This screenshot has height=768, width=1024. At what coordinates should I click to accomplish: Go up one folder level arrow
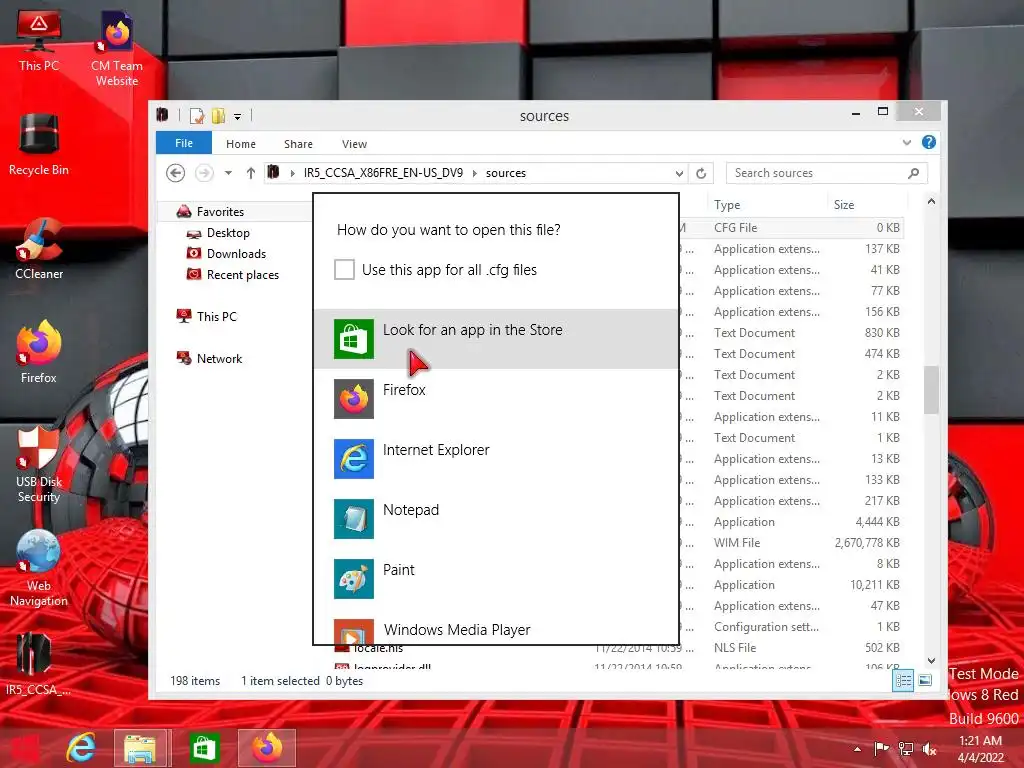251,173
